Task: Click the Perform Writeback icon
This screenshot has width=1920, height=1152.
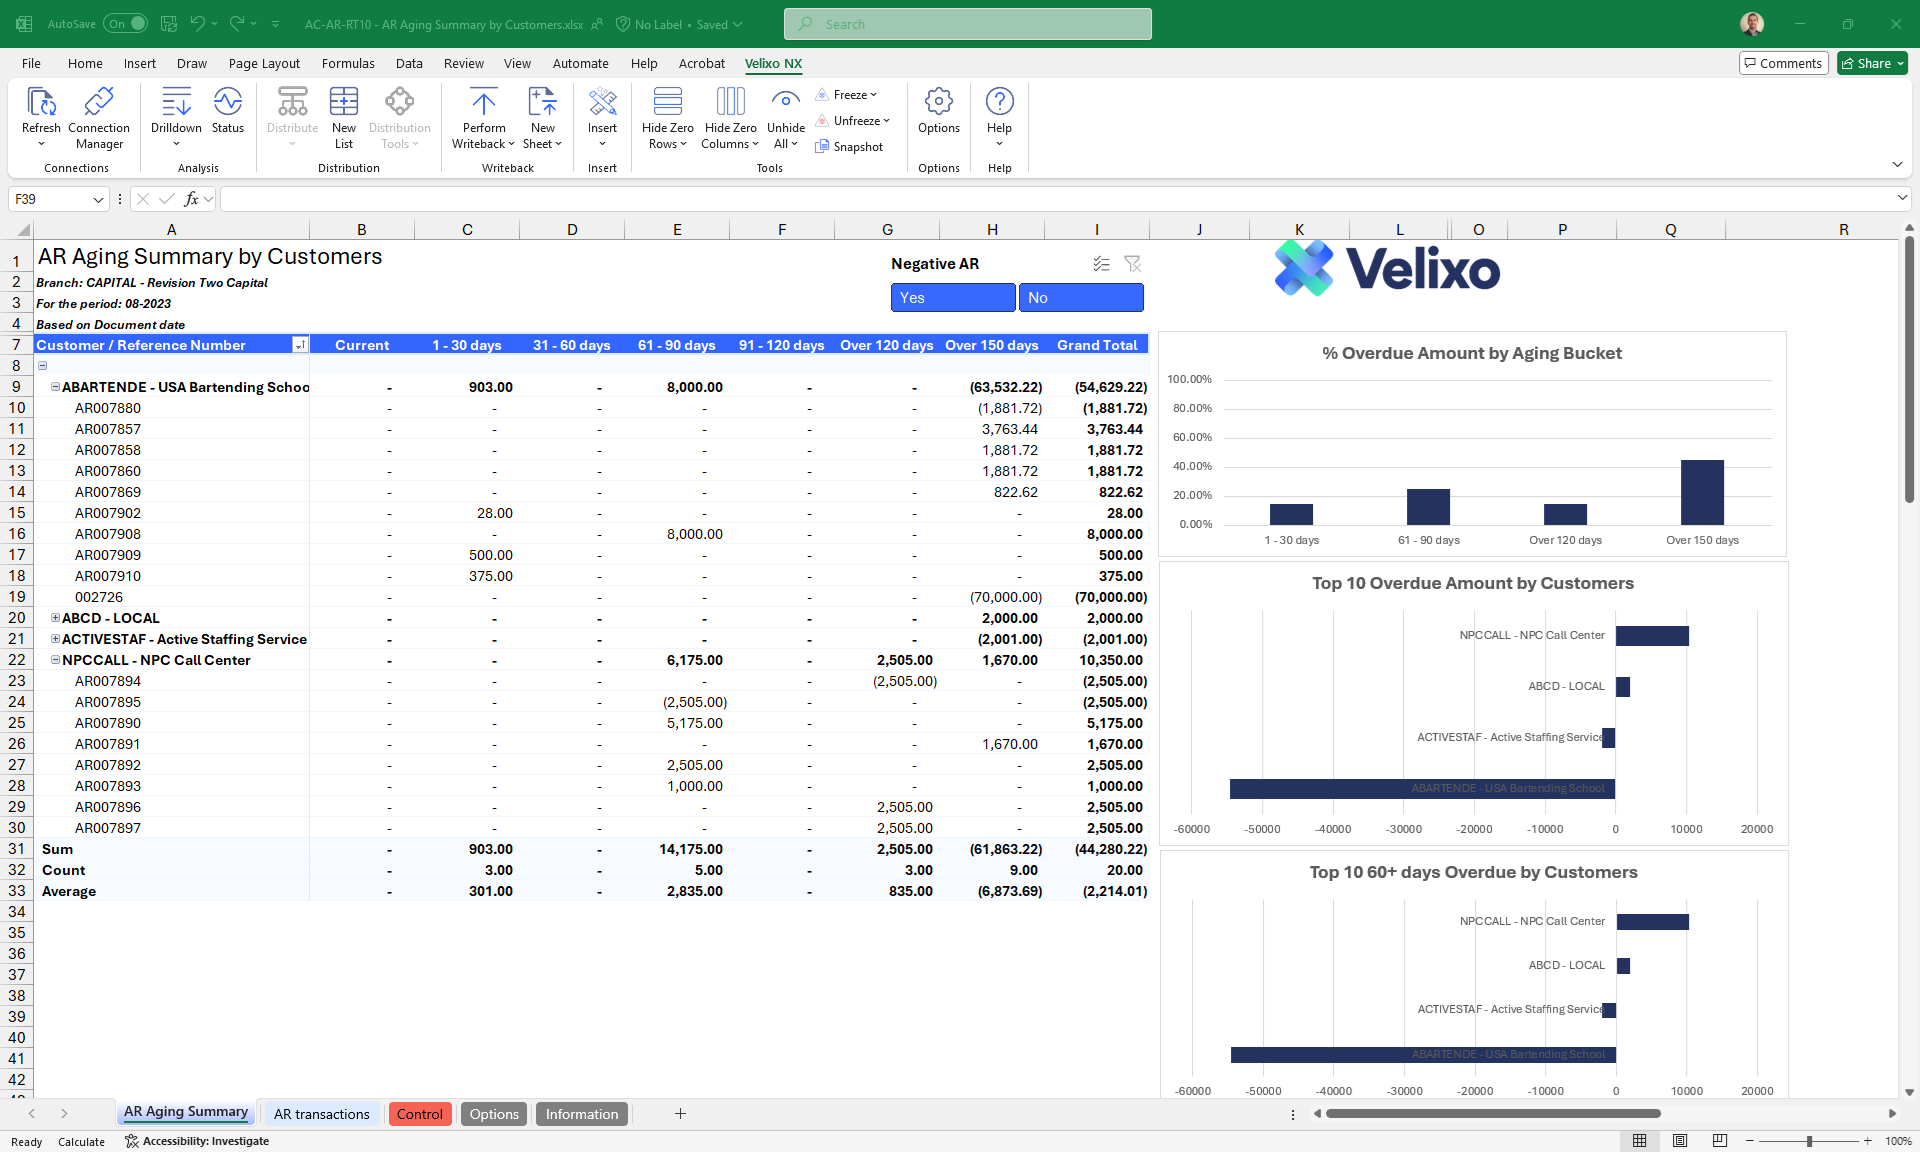Action: click(x=484, y=103)
